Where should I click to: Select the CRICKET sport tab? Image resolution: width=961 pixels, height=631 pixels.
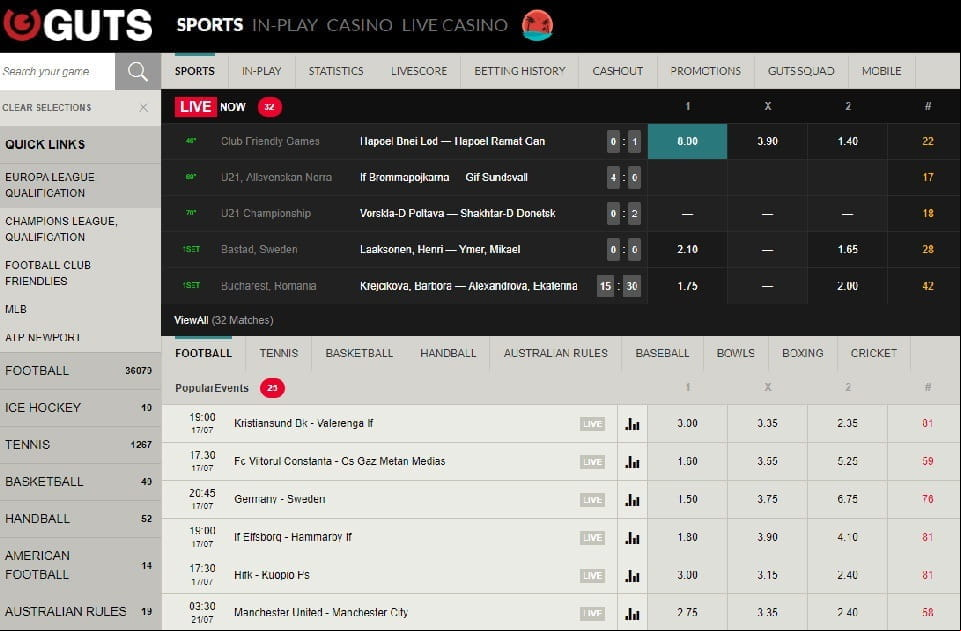click(x=873, y=353)
